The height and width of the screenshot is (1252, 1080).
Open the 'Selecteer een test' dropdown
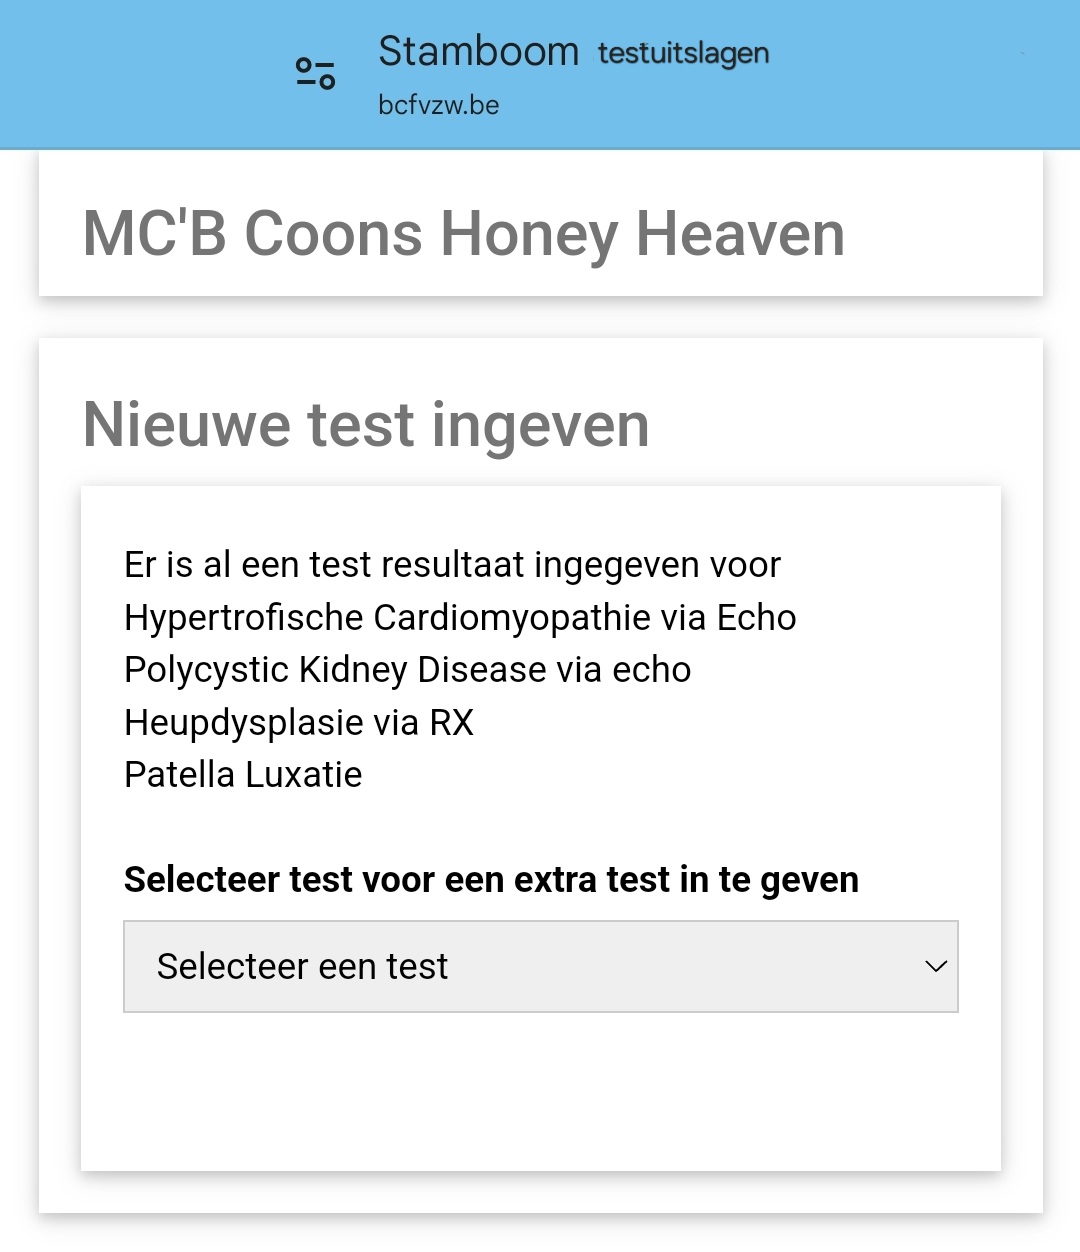coord(540,966)
